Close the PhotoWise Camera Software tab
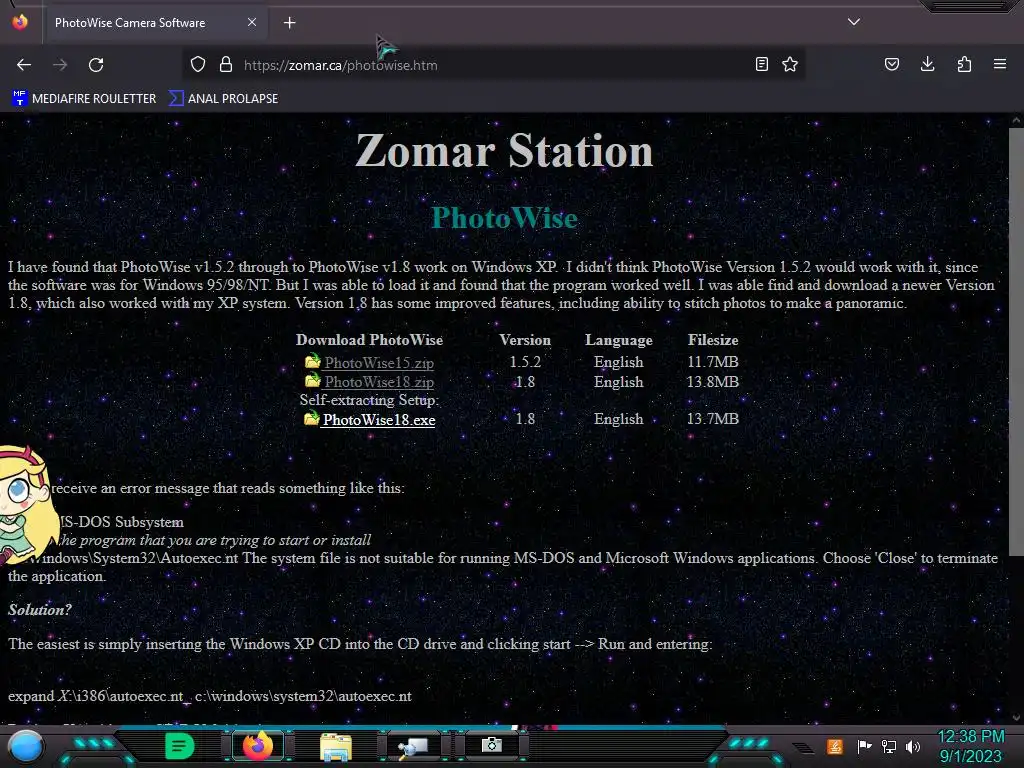Screen dimensions: 1024x768 click(252, 22)
